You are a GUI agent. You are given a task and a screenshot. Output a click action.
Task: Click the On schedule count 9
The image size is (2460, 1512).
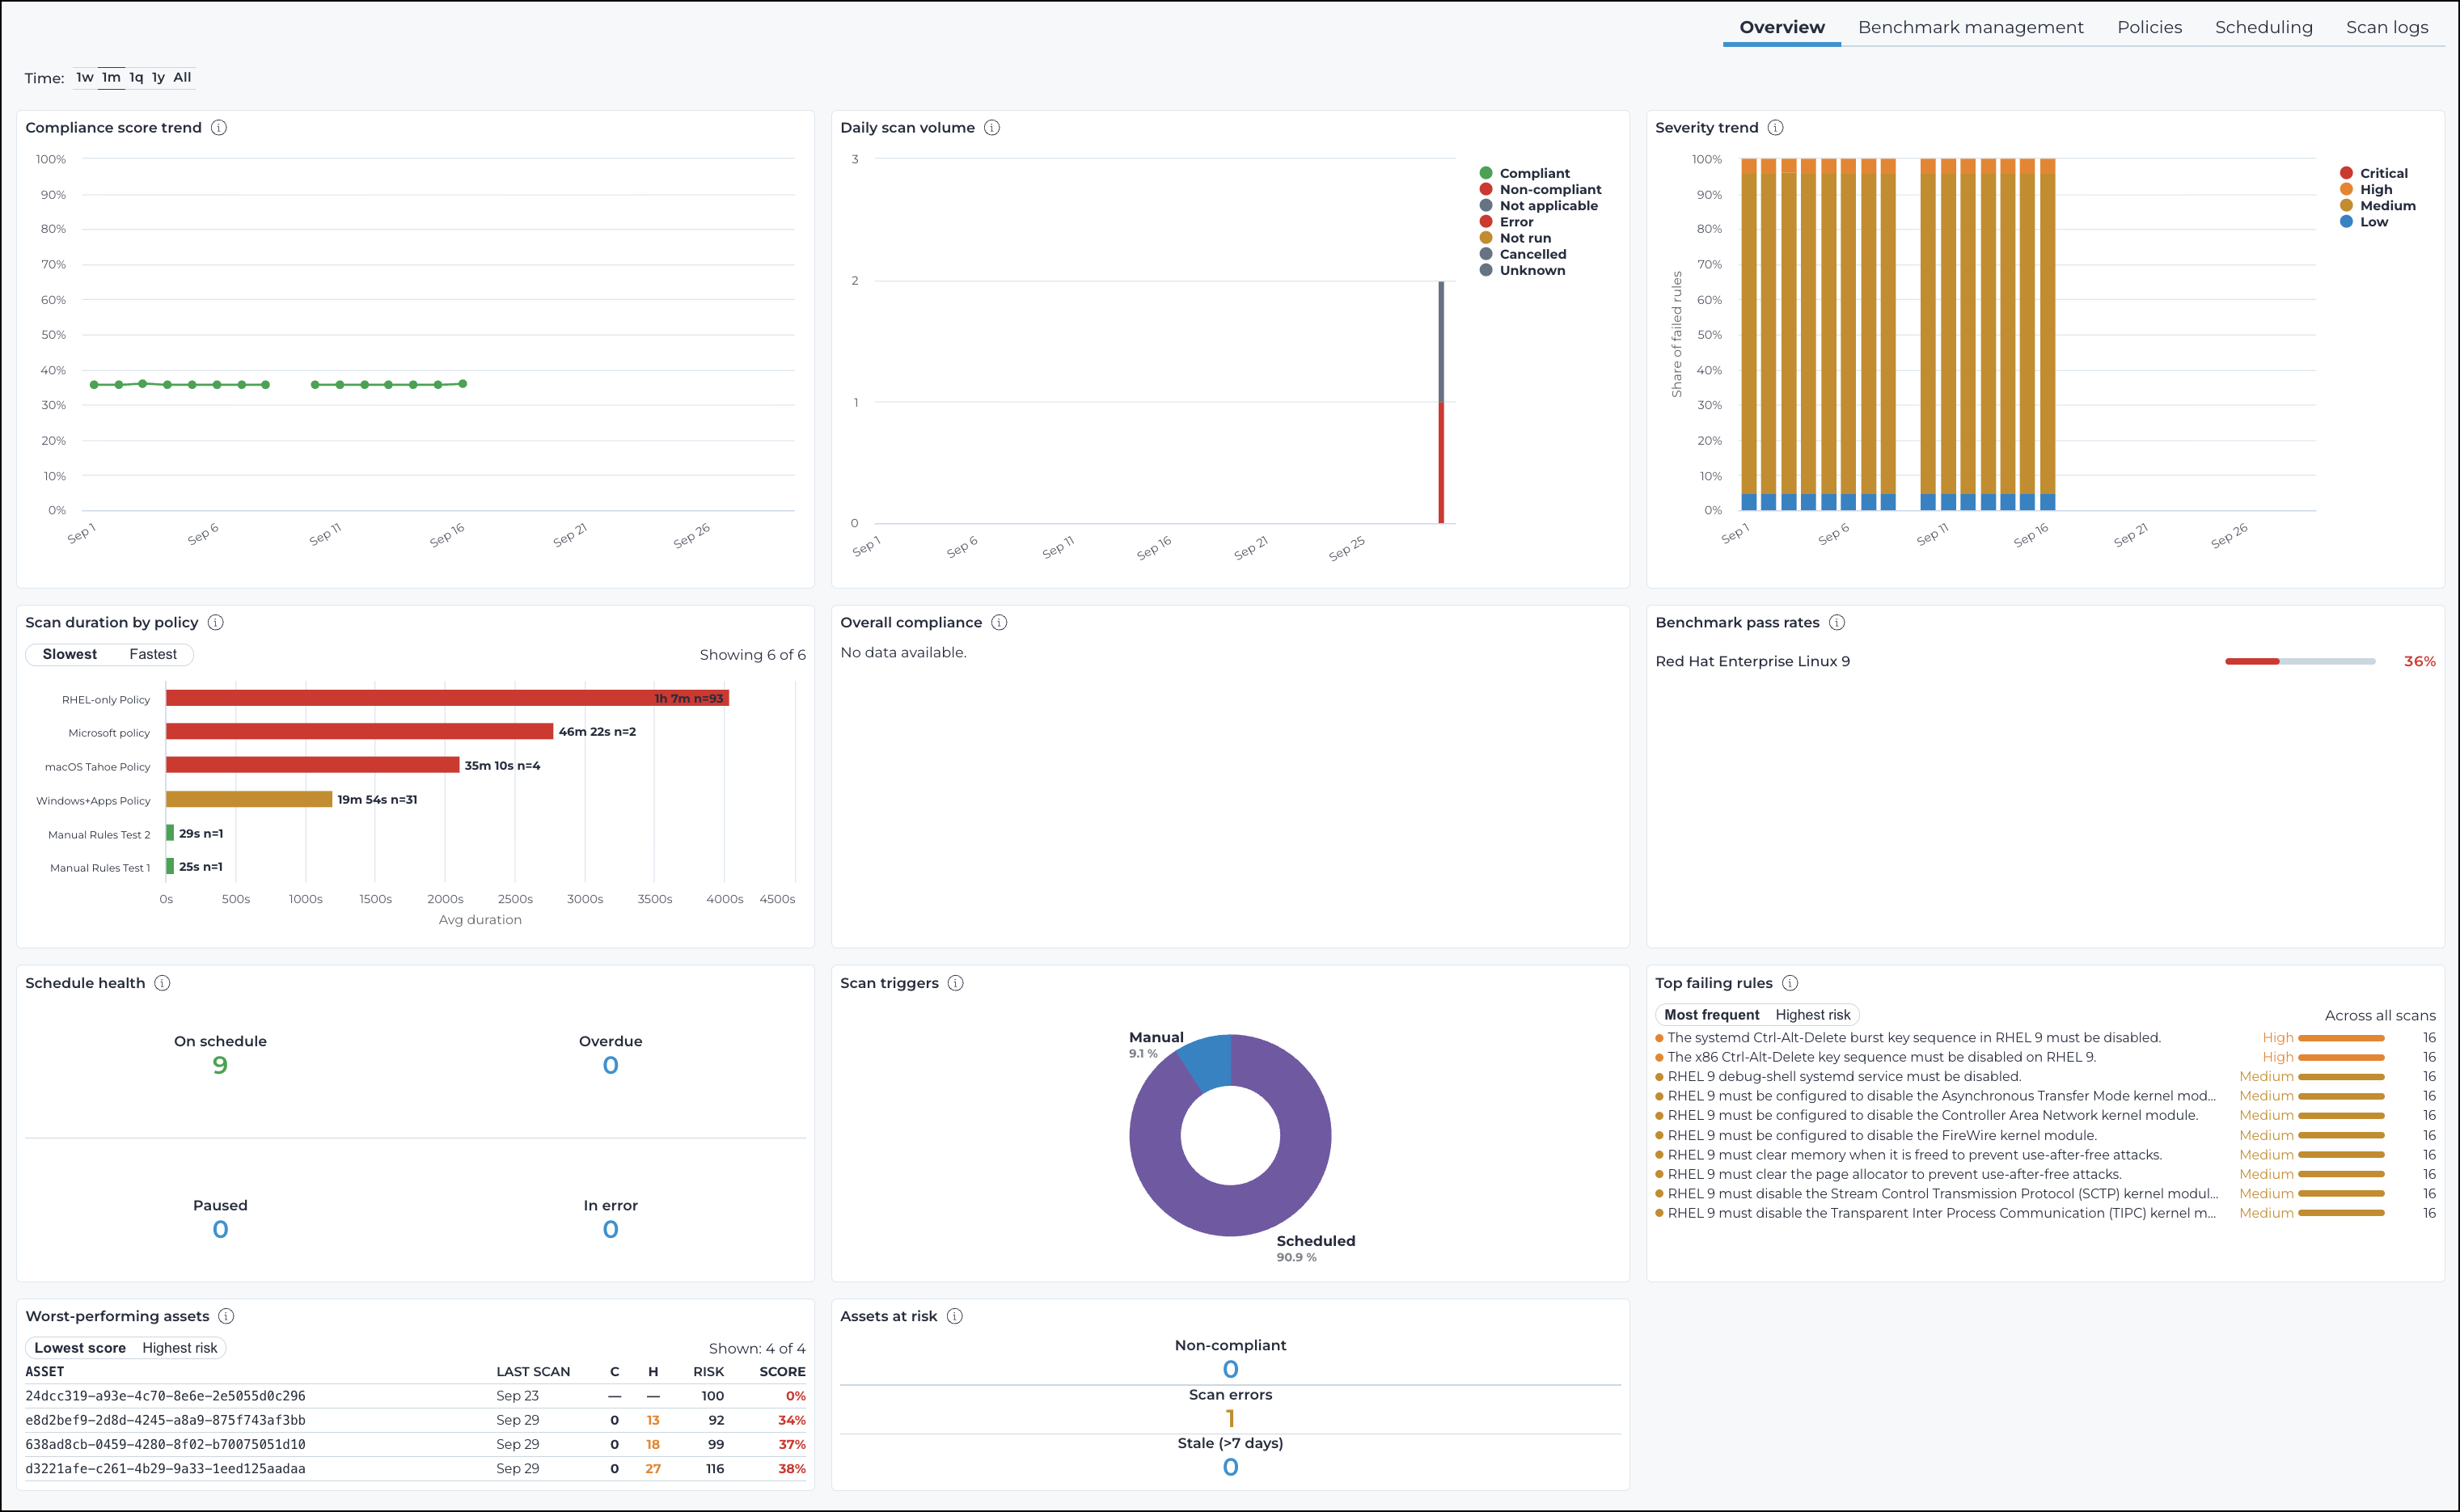[x=220, y=1066]
